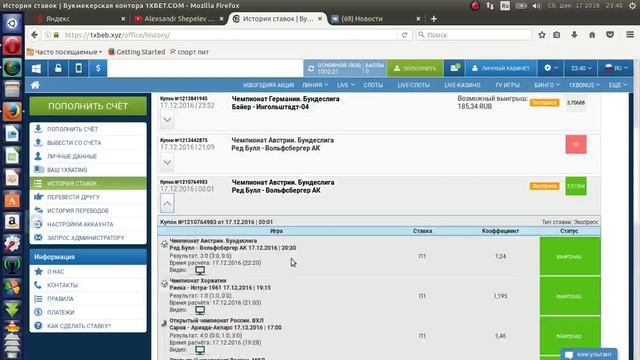Open the 1XBONUS dropdown menu
640x360 pixels.
pos(584,85)
